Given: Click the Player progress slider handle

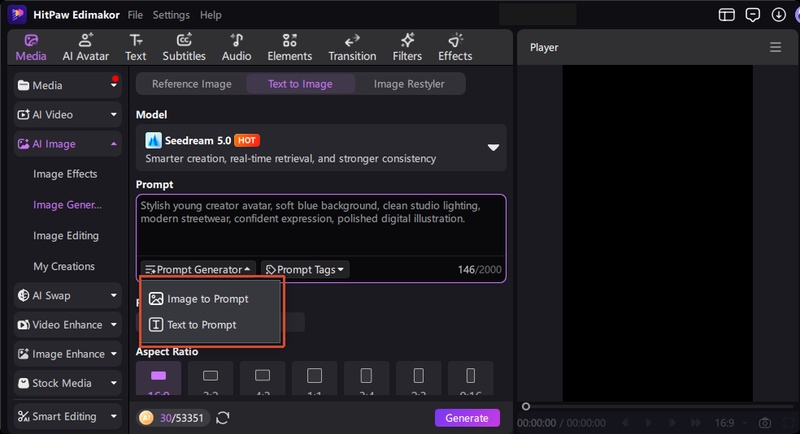Looking at the screenshot, I should click(526, 406).
